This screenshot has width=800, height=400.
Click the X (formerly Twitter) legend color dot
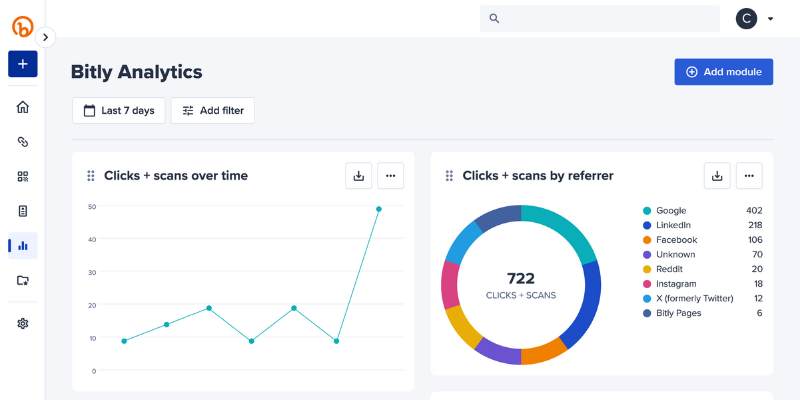click(x=647, y=298)
